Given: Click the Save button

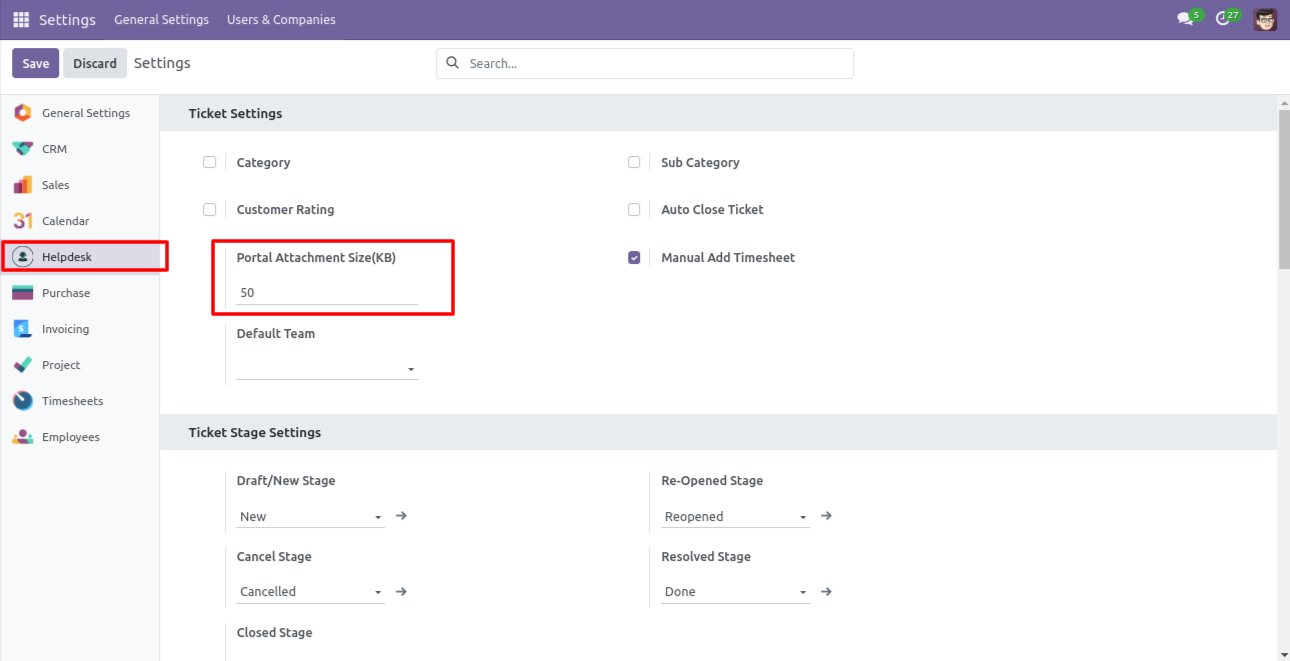Looking at the screenshot, I should coord(36,63).
